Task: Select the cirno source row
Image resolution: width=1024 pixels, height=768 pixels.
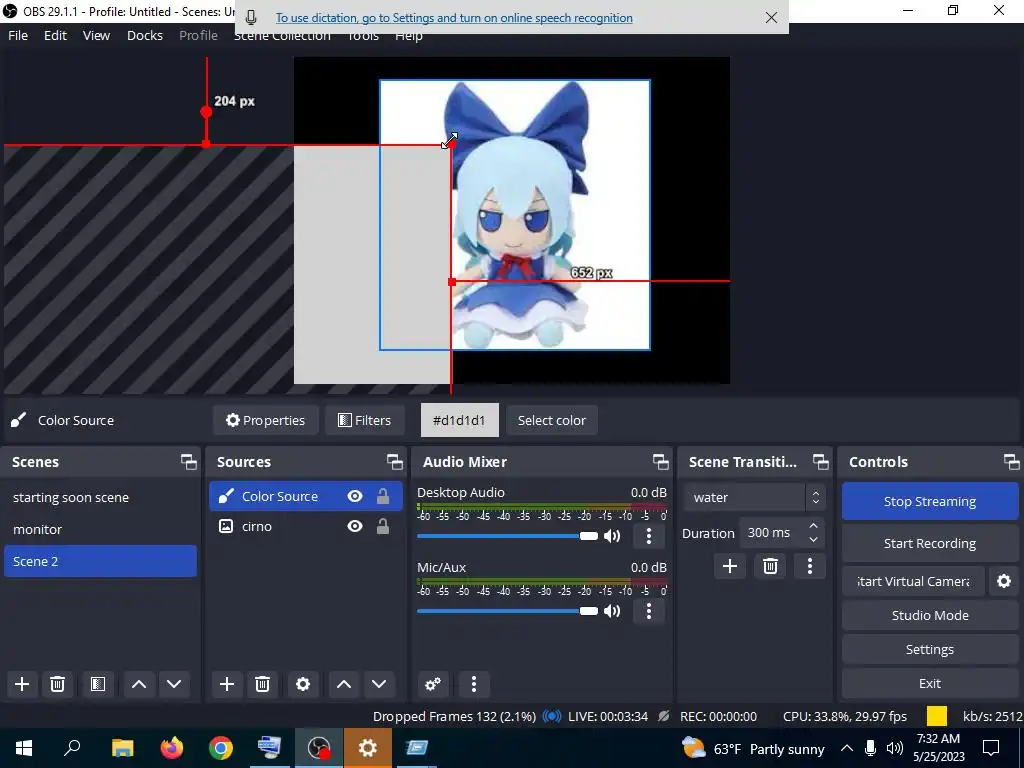Action: 306,526
